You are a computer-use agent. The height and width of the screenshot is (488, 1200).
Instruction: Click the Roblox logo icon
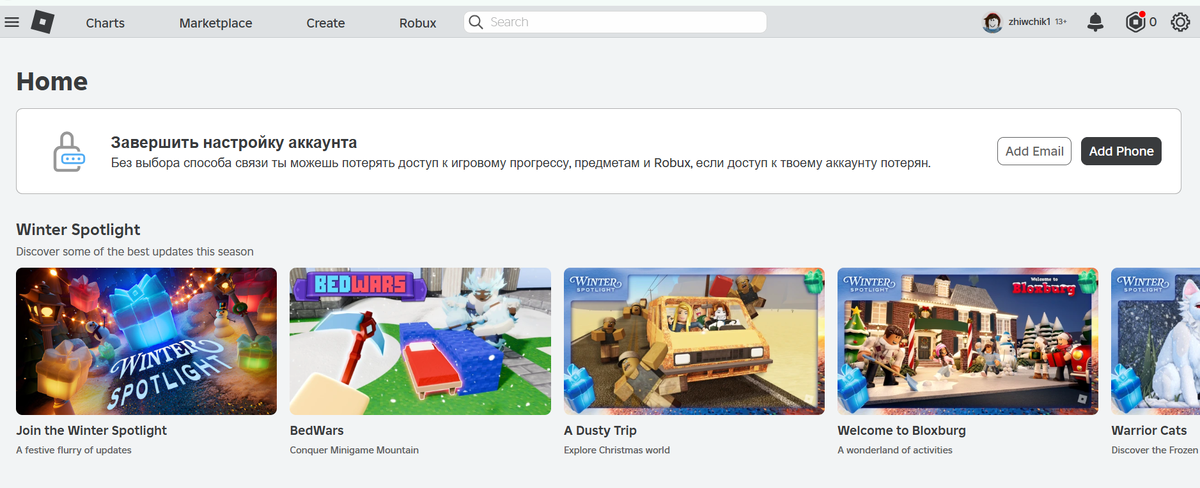(x=43, y=21)
